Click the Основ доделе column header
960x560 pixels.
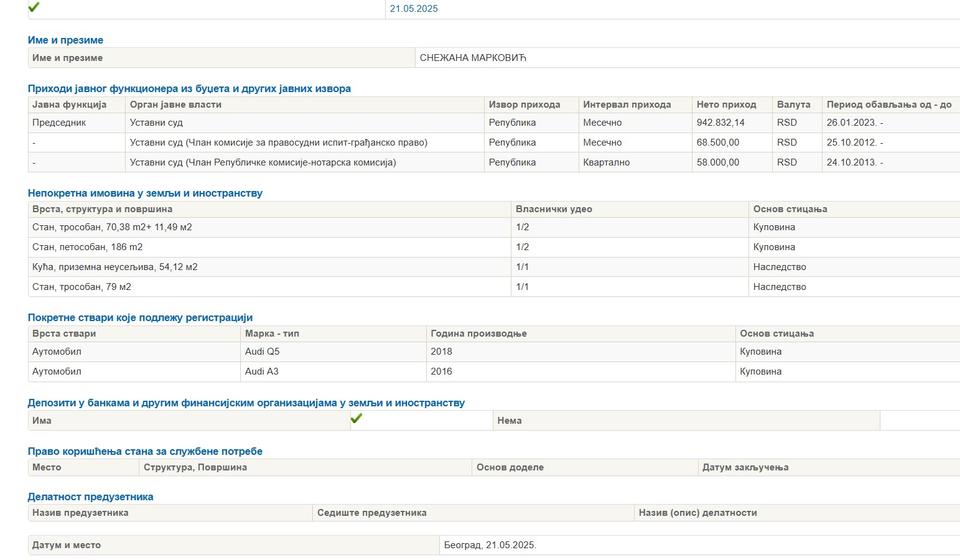click(x=510, y=467)
